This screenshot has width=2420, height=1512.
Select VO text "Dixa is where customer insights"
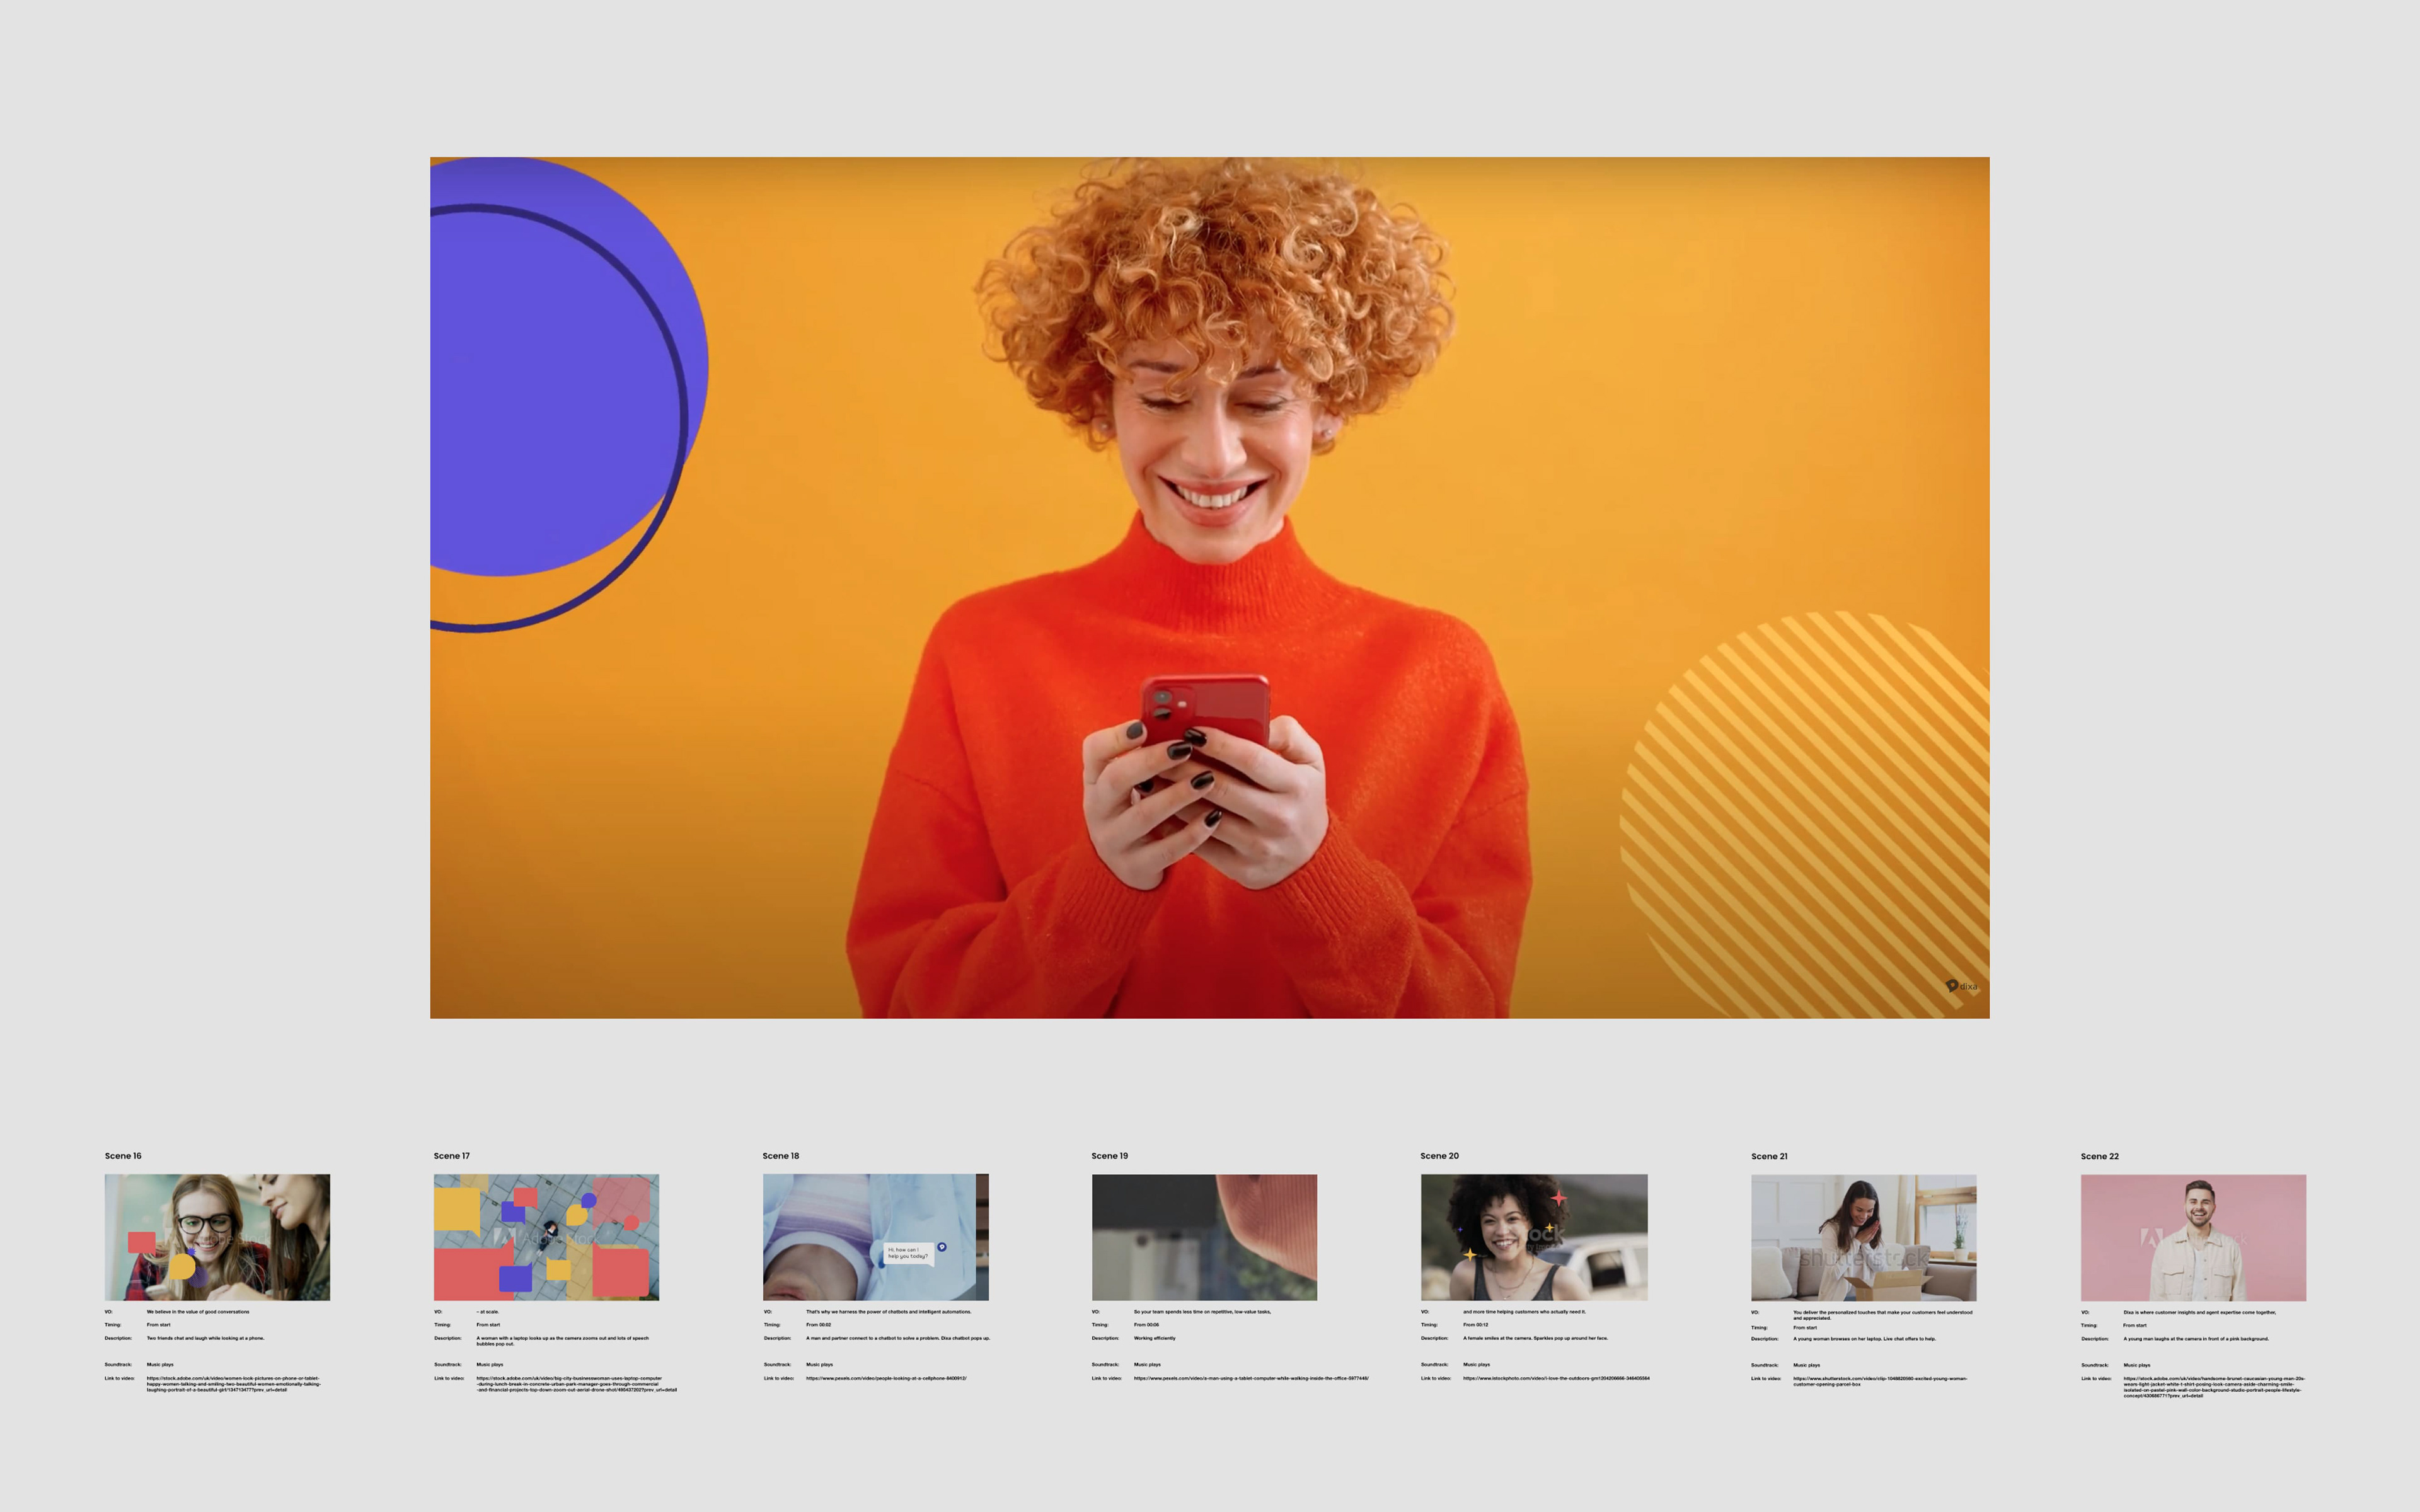click(x=2200, y=1312)
